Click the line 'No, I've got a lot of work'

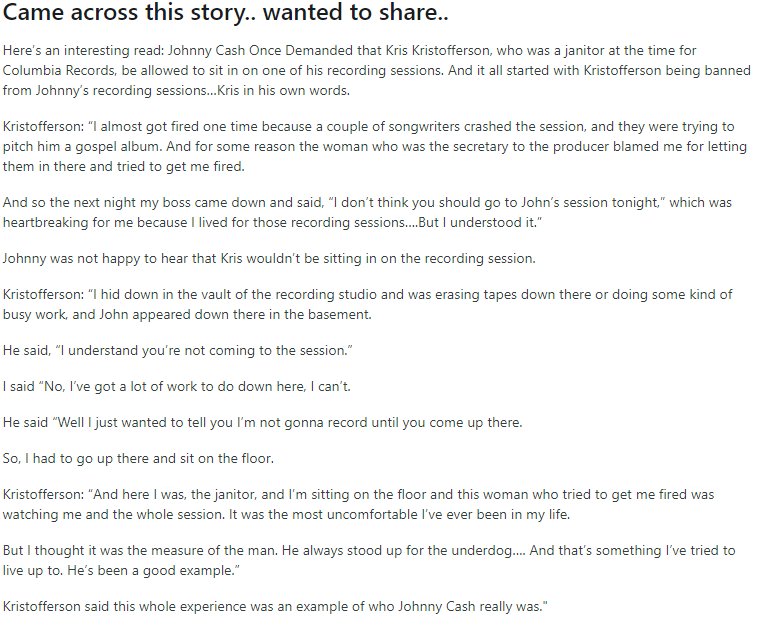pyautogui.click(x=177, y=386)
